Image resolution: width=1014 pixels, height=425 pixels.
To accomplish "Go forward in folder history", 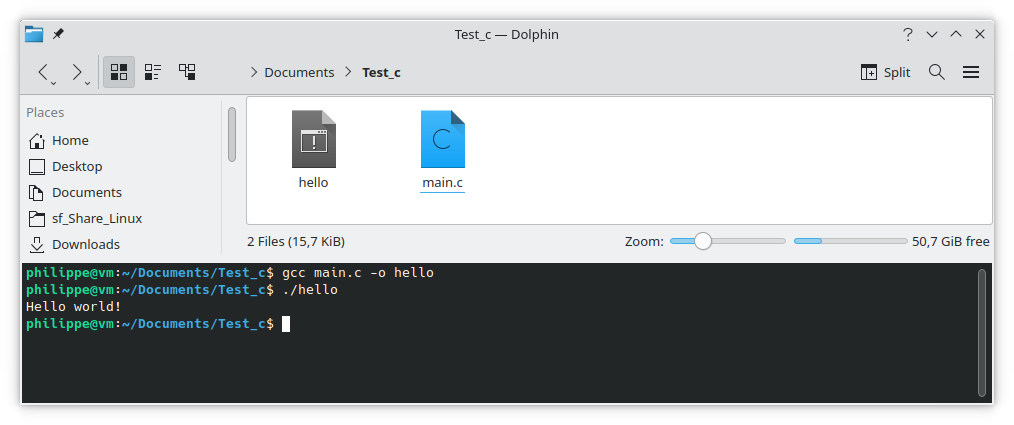I will pos(77,72).
